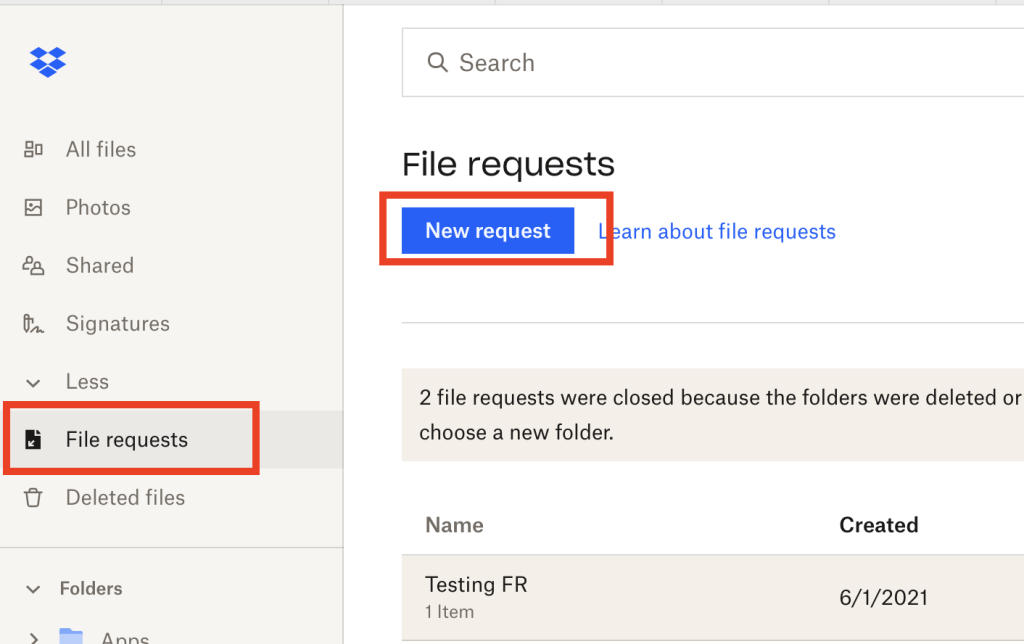
Task: Collapse the Less section chevron
Action: [x=32, y=382]
